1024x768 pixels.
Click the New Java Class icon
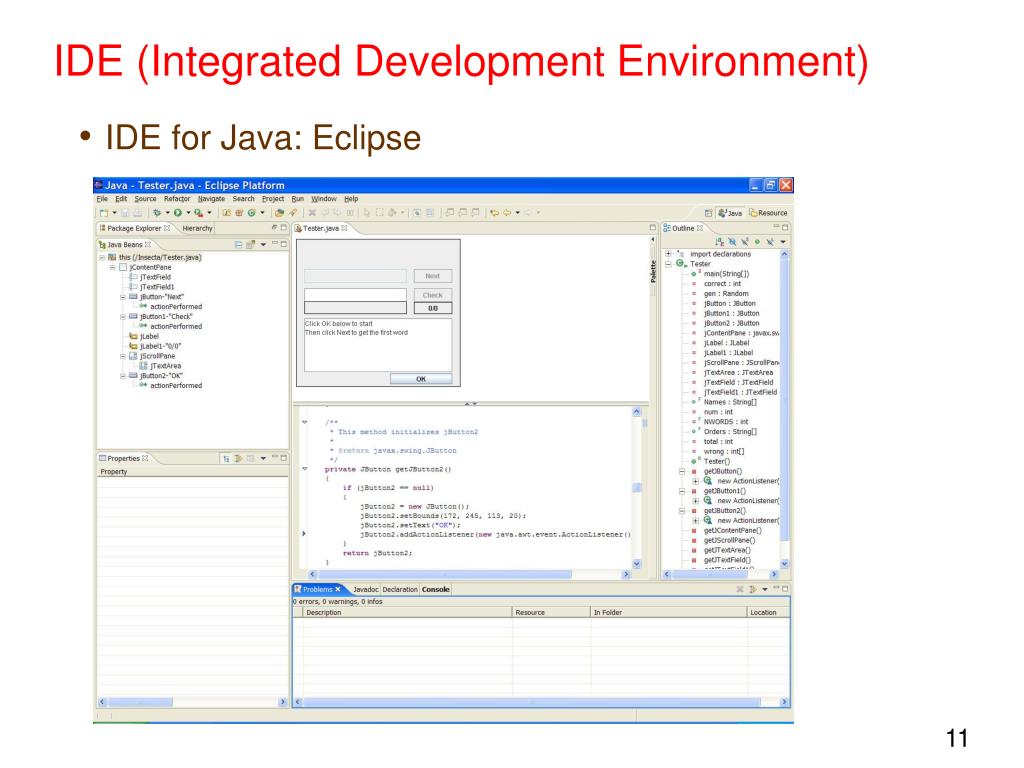251,213
